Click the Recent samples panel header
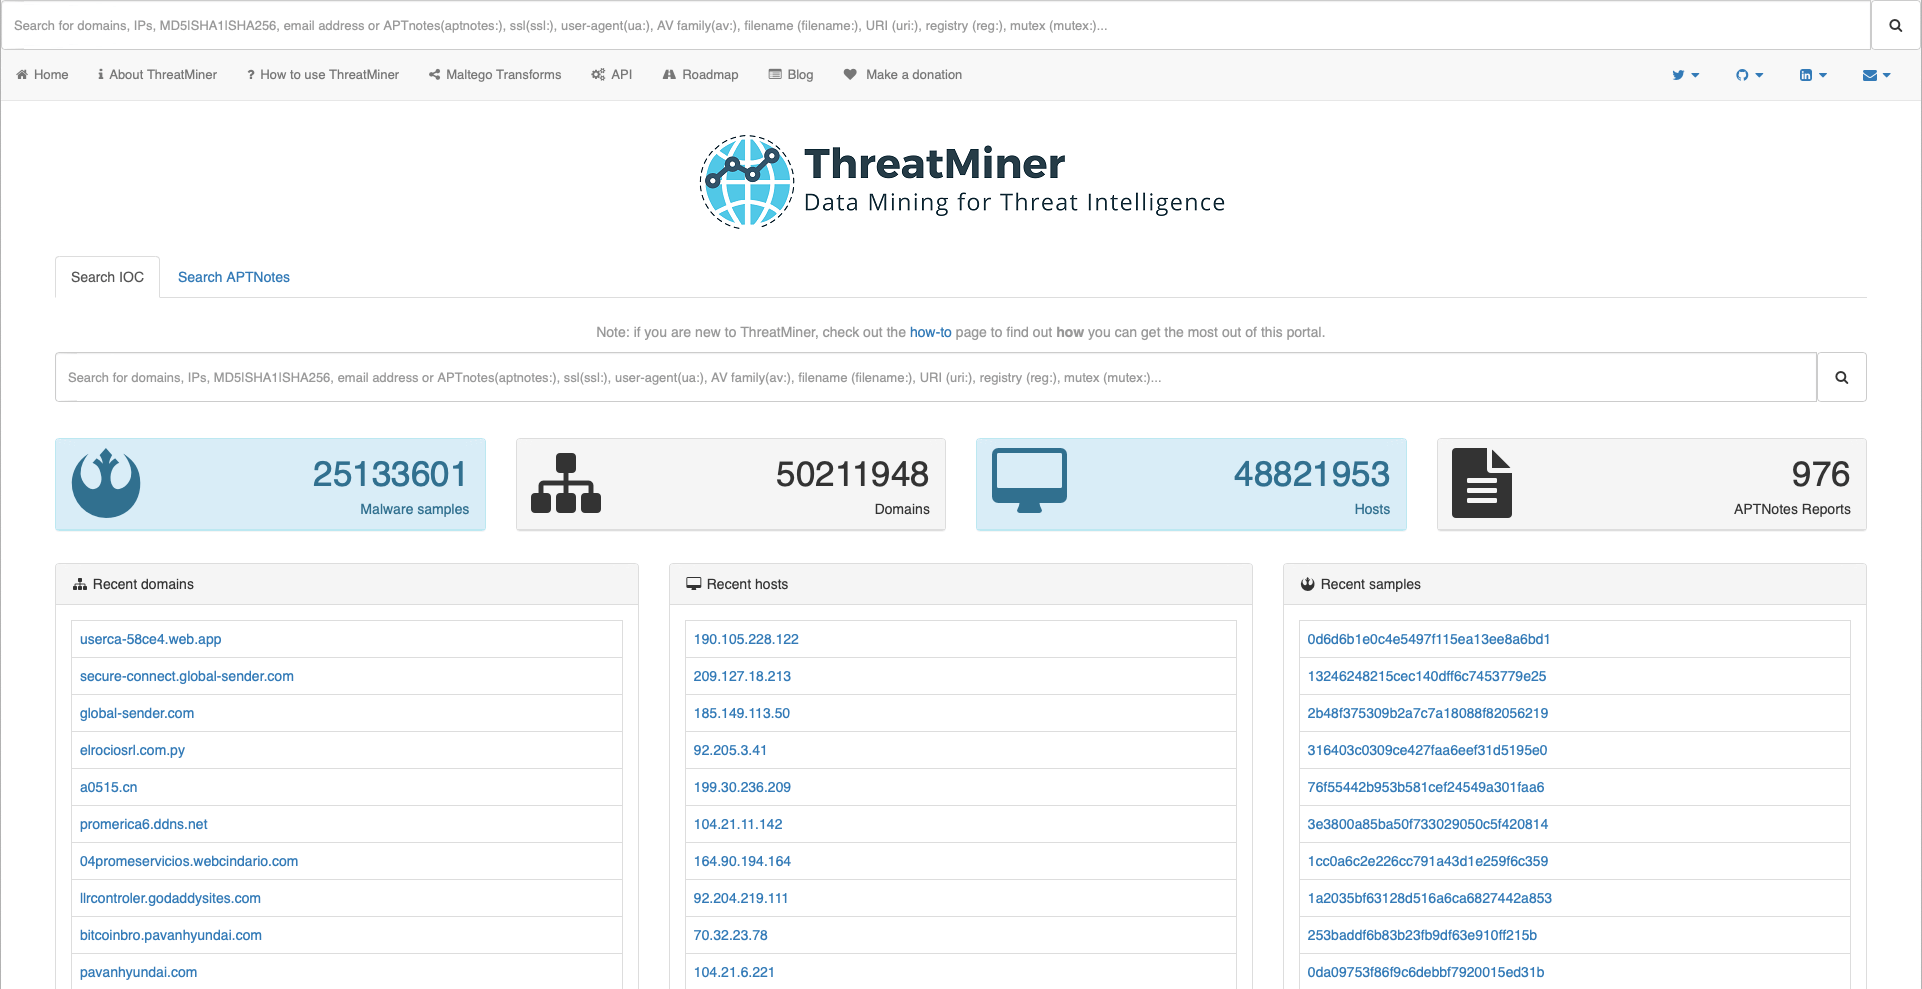The width and height of the screenshot is (1922, 989). [x=1575, y=584]
